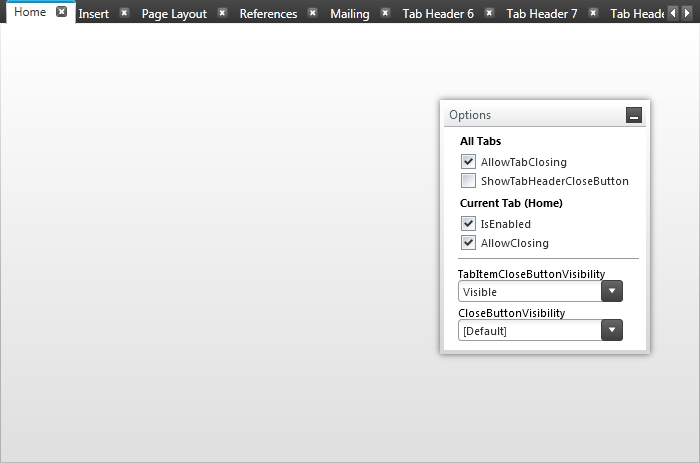Image resolution: width=700 pixels, height=463 pixels.
Task: Open the CloseButtonVisibility dropdown arrow
Action: 612,330
